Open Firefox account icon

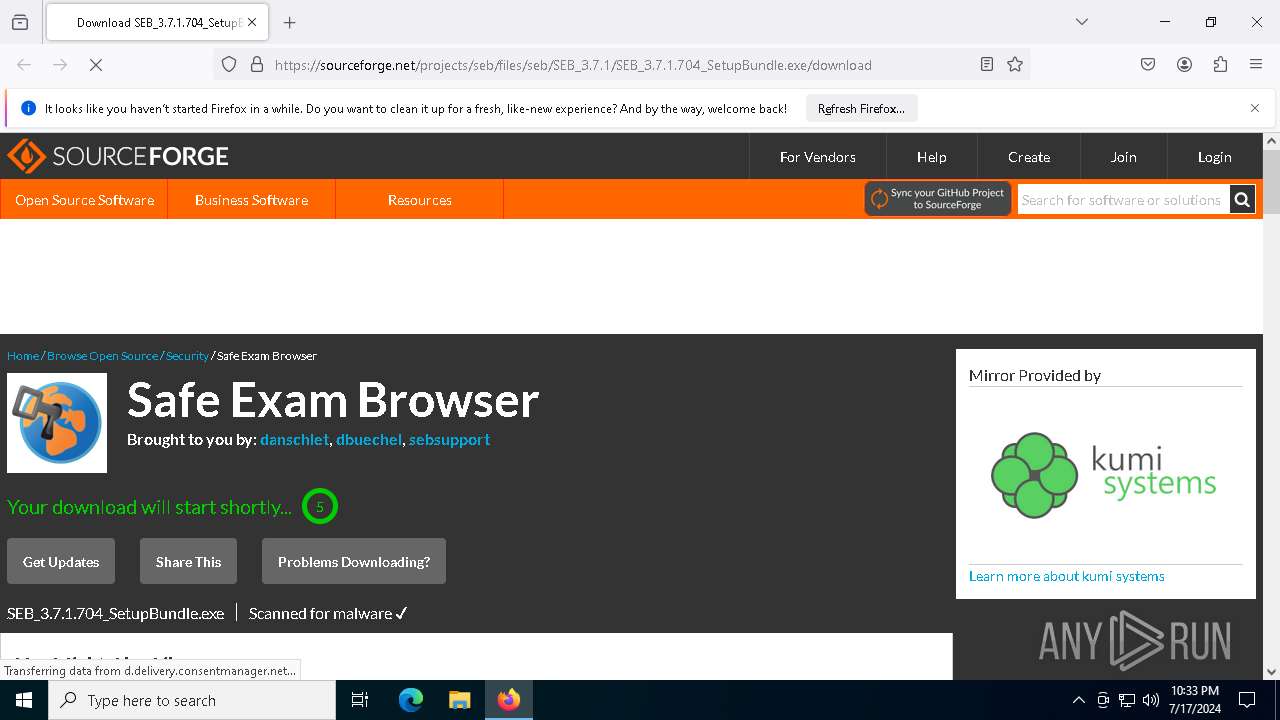tap(1184, 65)
